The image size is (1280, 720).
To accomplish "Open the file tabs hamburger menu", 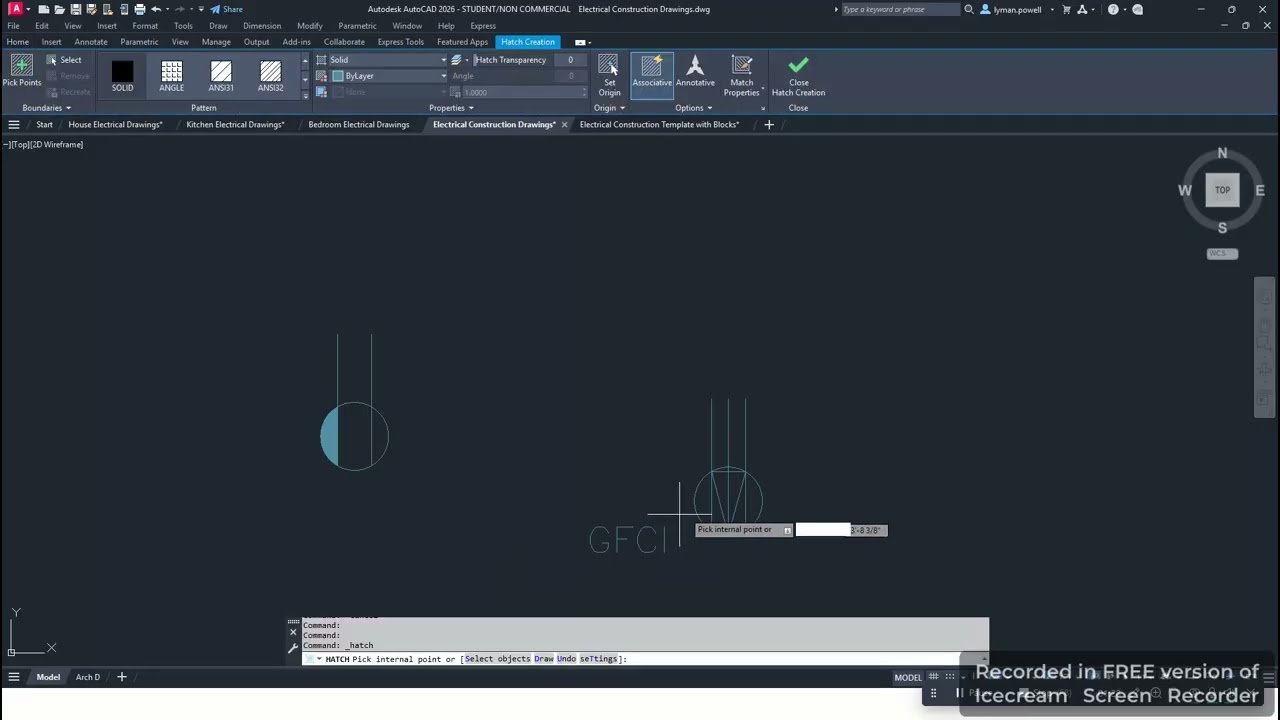I will [14, 125].
